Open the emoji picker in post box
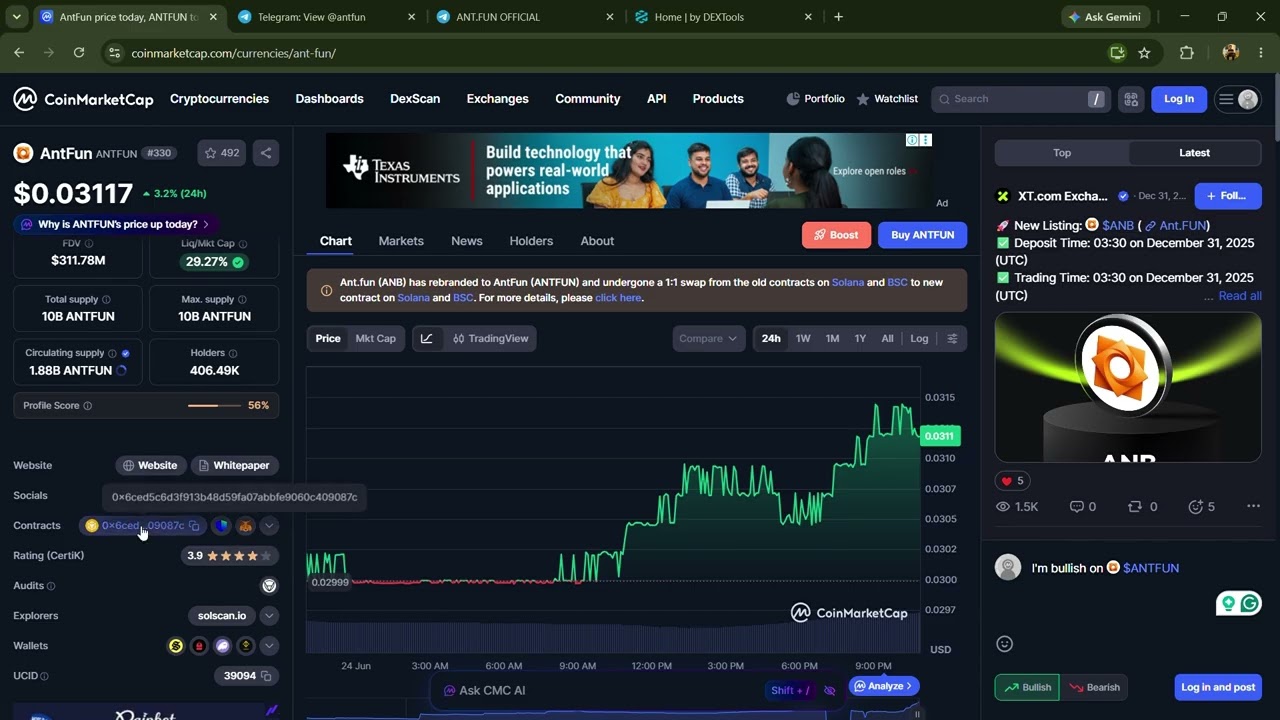1280x720 pixels. [1005, 644]
